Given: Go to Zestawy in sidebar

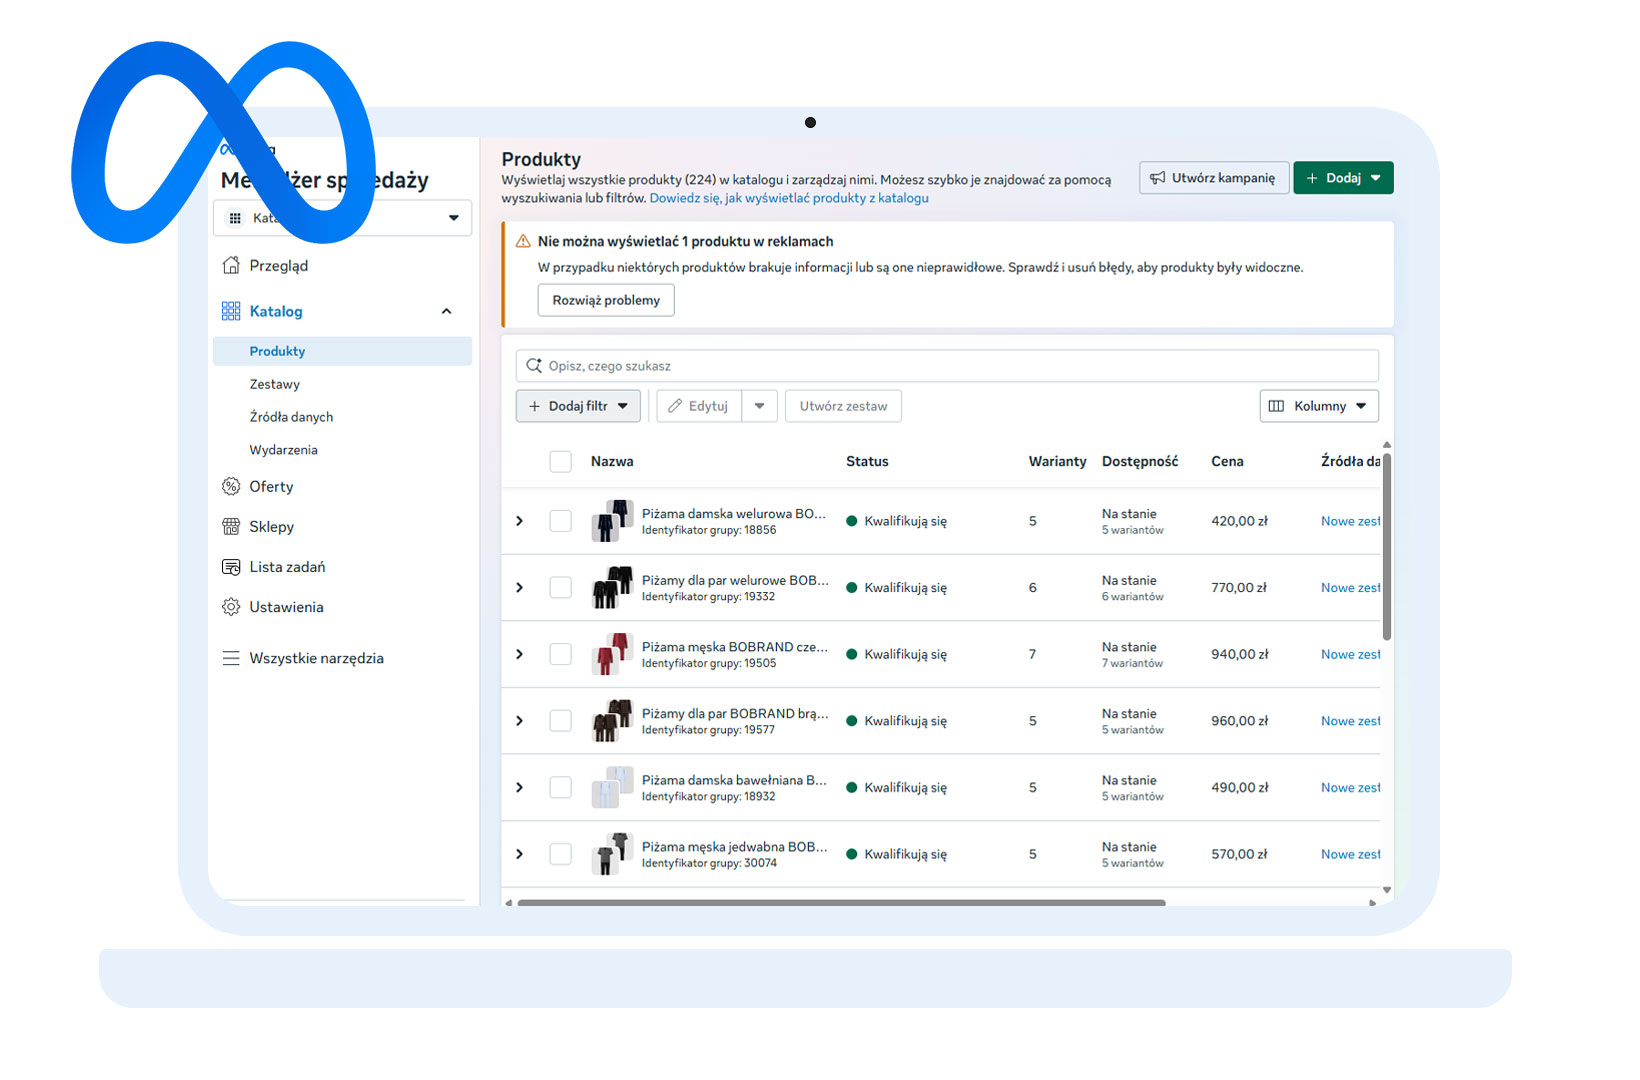Looking at the screenshot, I should [275, 384].
